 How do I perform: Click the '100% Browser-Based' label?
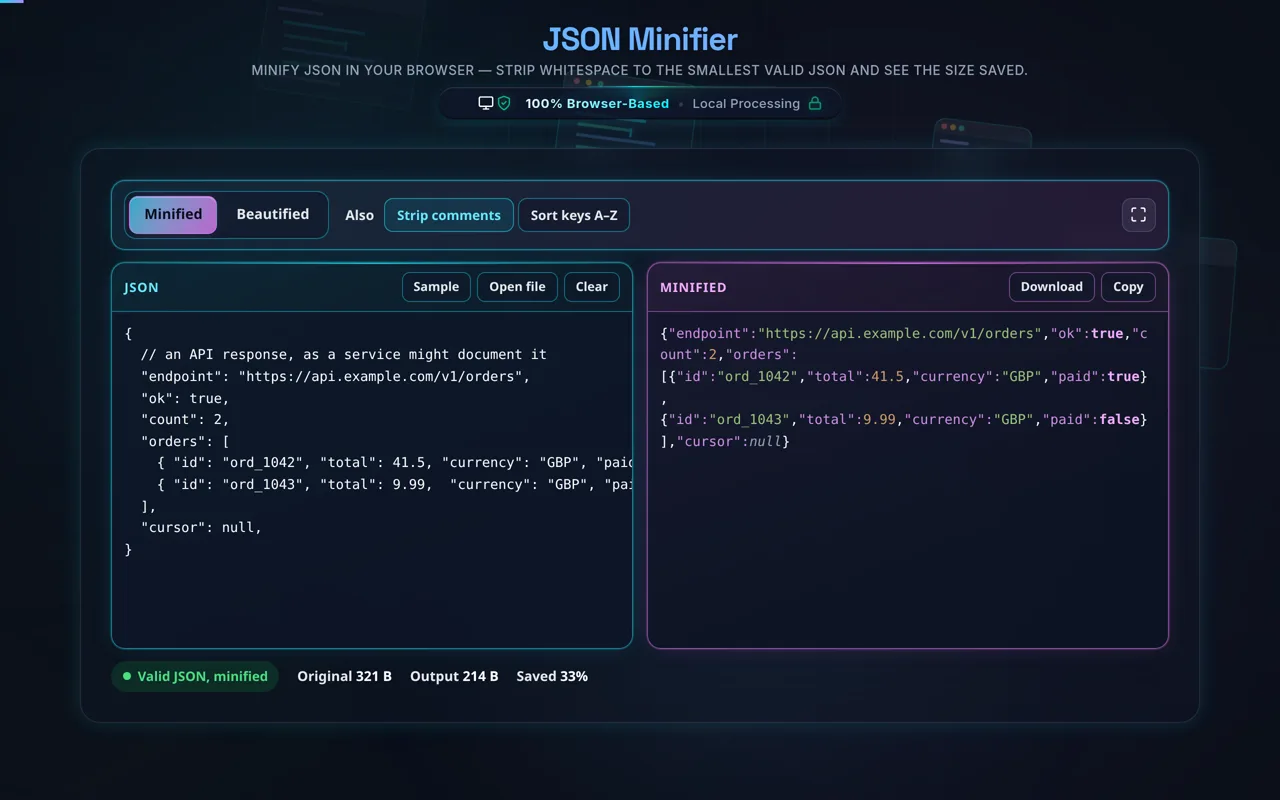(597, 103)
